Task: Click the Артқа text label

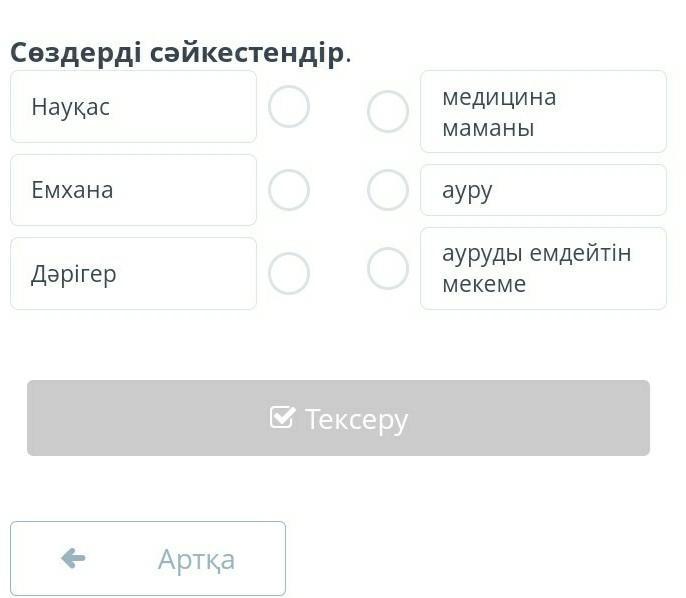Action: point(196,559)
